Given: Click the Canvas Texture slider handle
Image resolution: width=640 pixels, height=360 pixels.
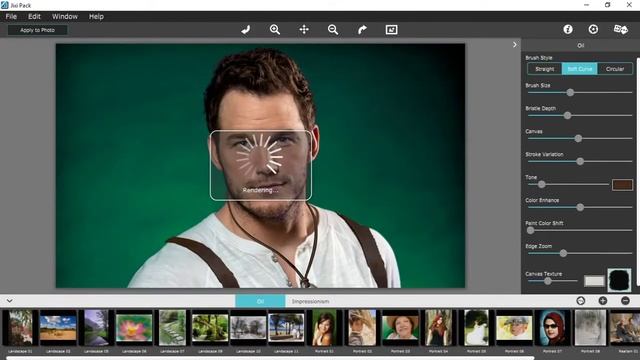Looking at the screenshot, I should click(548, 281).
